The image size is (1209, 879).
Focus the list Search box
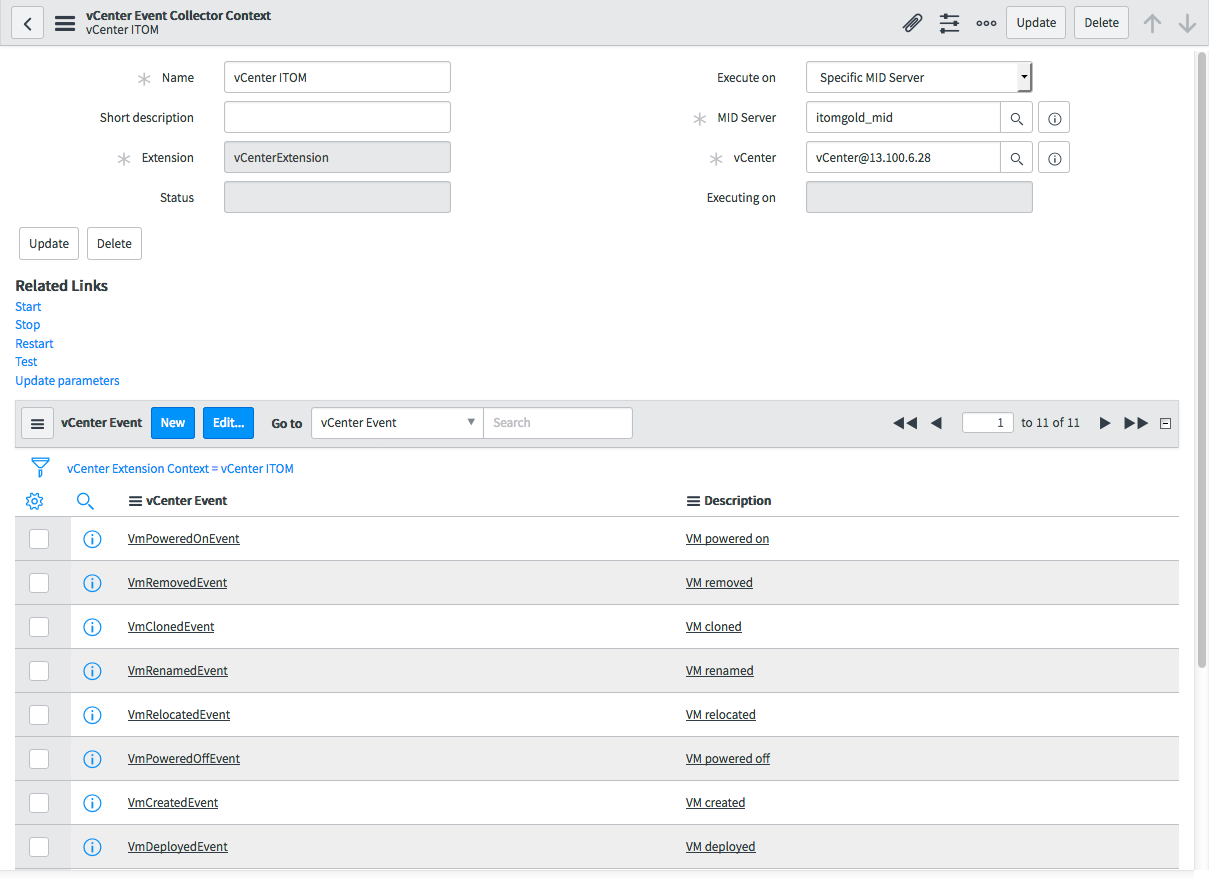point(558,423)
